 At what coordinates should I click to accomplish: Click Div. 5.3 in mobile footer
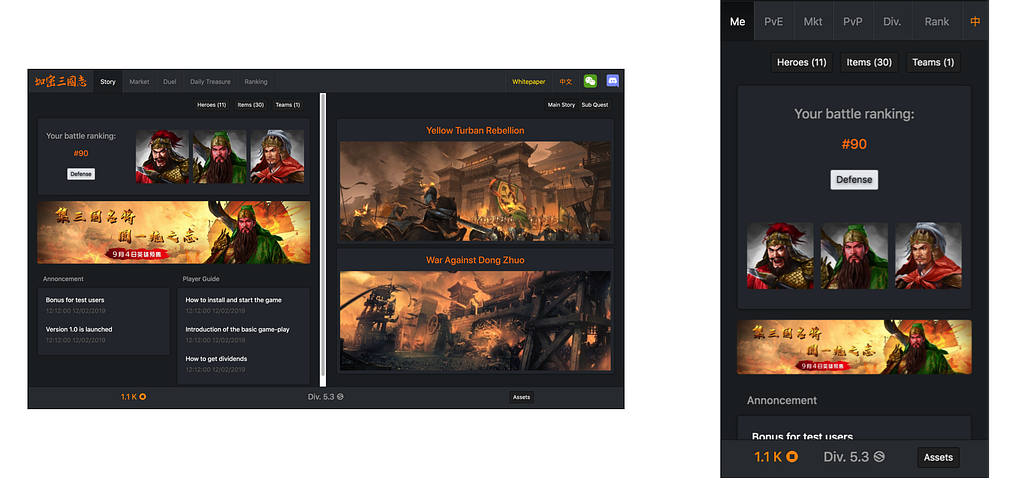pos(854,457)
